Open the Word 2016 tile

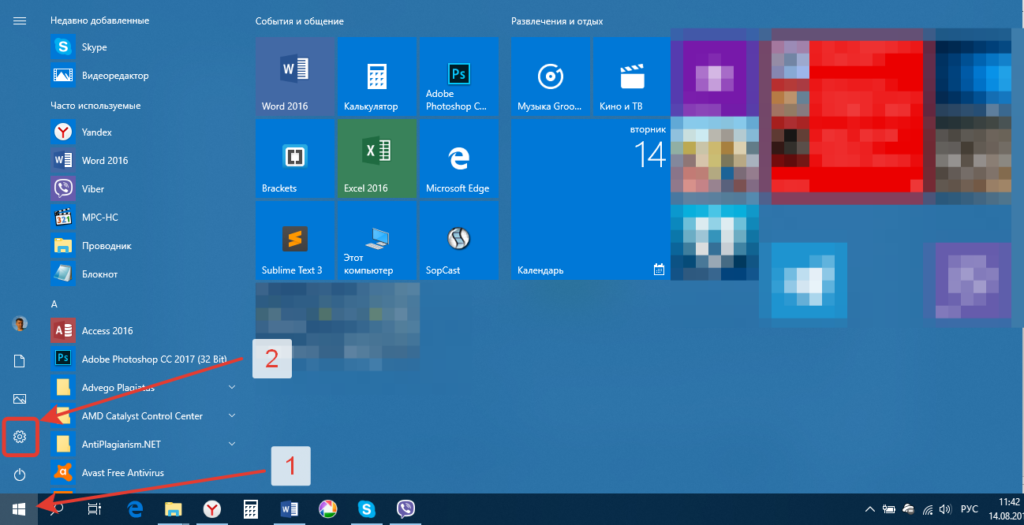click(x=295, y=78)
